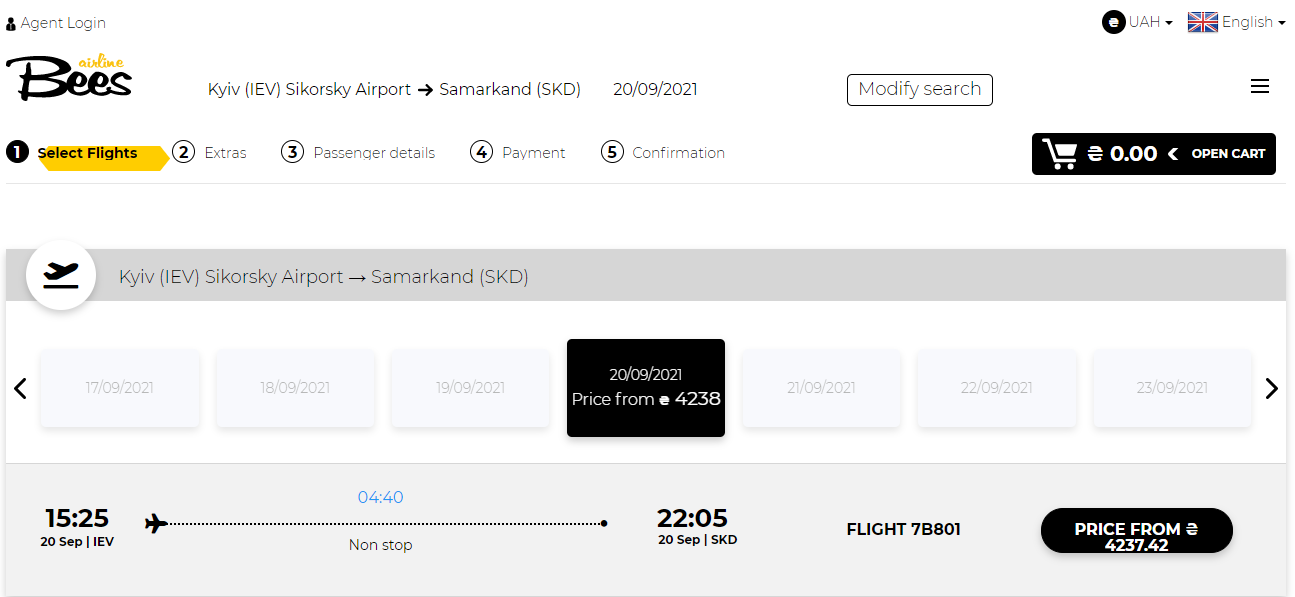This screenshot has height=597, width=1295.
Task: Click the departing airplane circle icon
Action: pyautogui.click(x=61, y=275)
